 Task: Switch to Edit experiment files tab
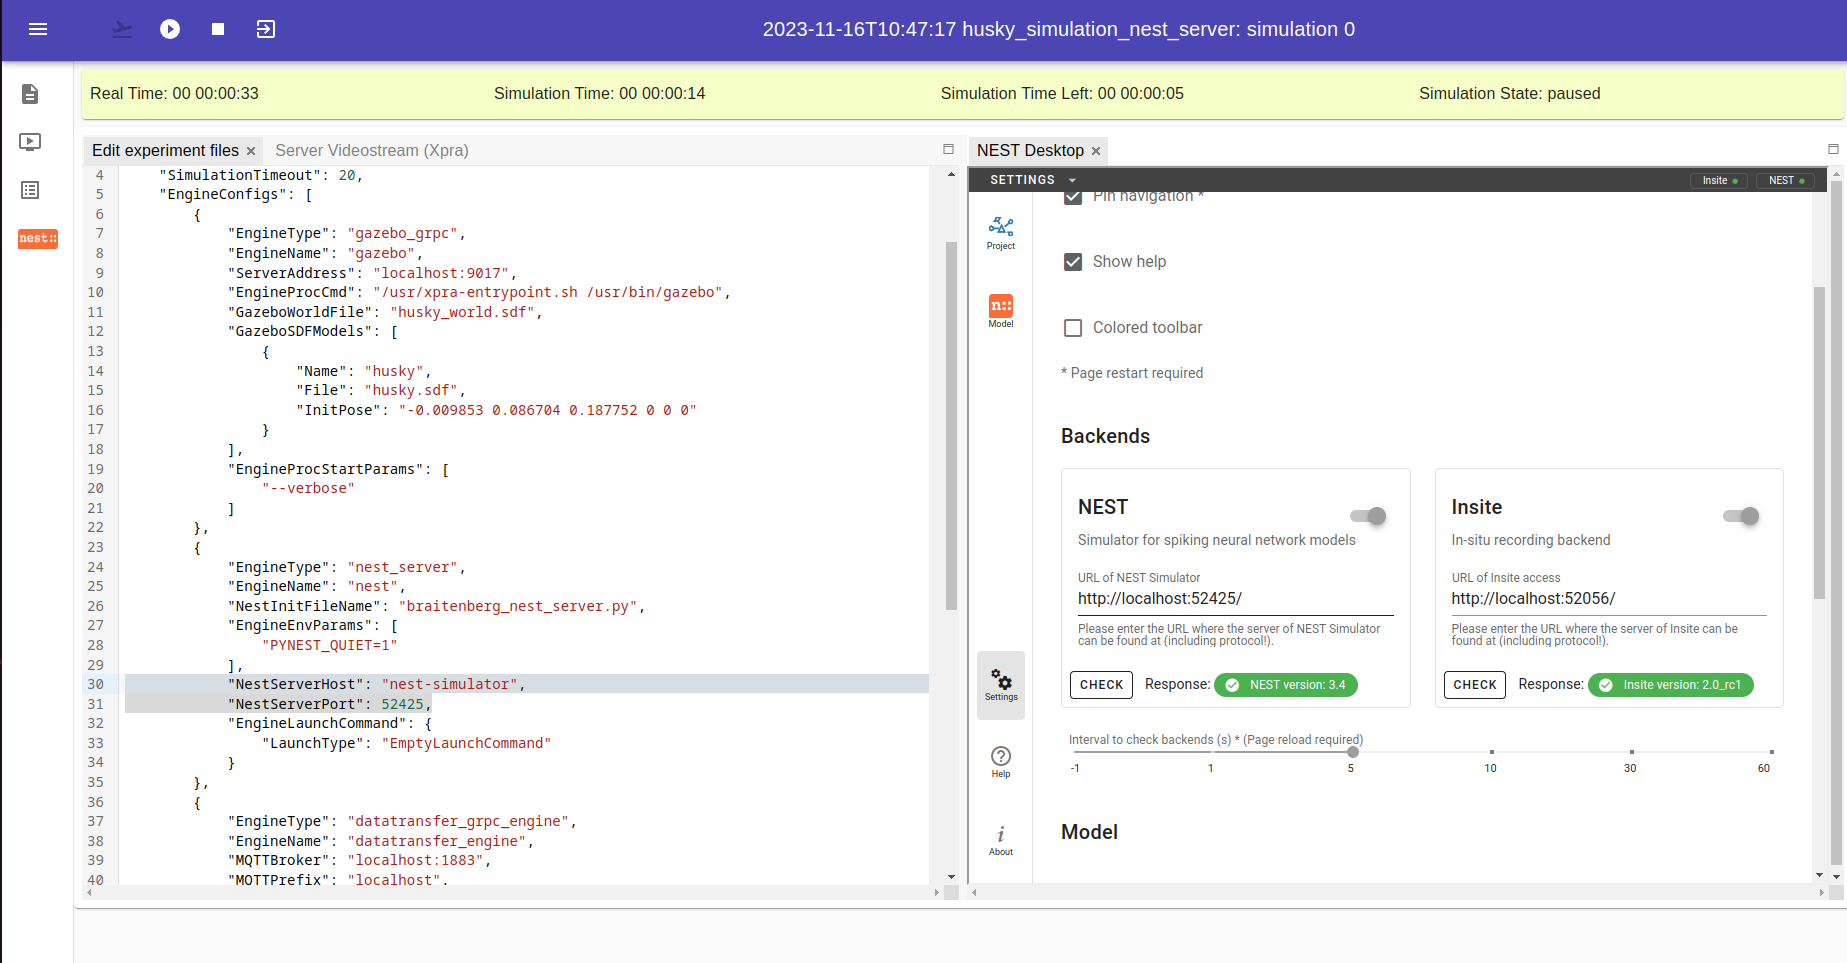[x=166, y=150]
